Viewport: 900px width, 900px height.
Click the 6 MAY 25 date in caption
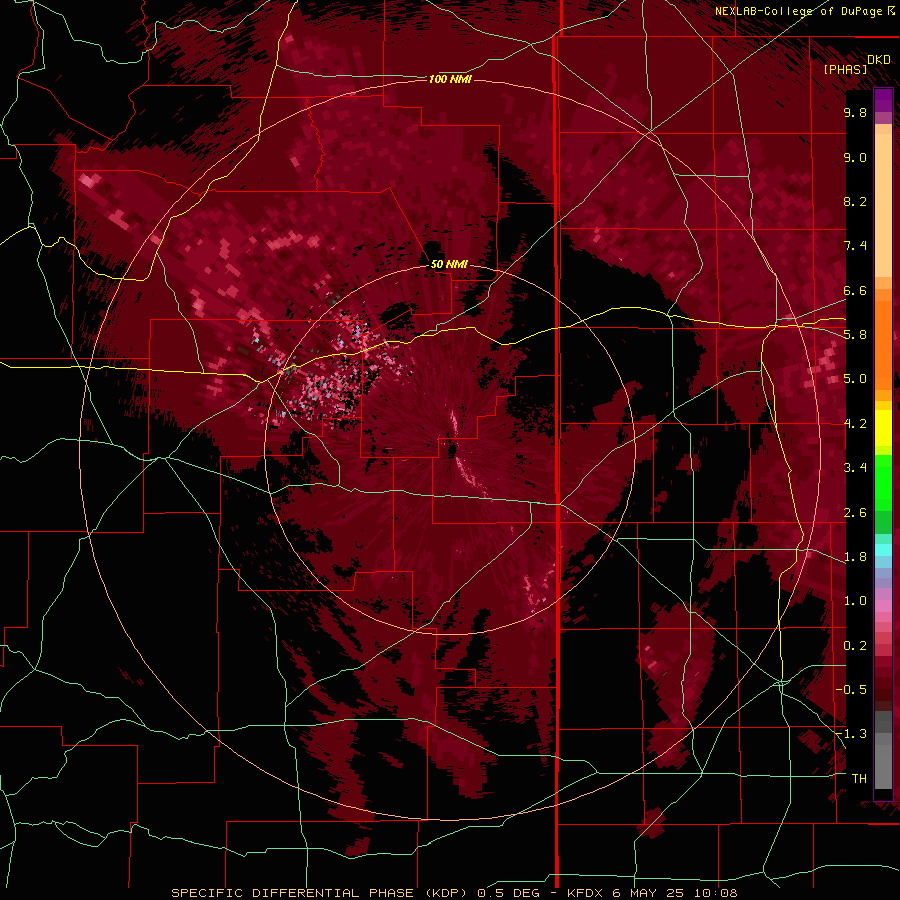click(648, 893)
